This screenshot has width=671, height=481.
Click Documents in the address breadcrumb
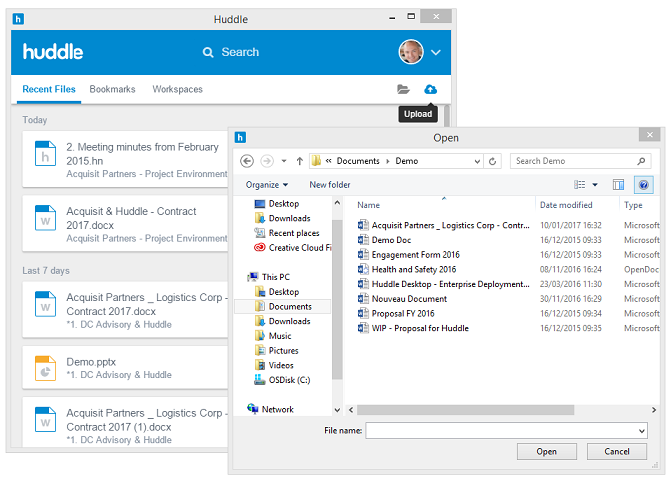click(x=358, y=161)
